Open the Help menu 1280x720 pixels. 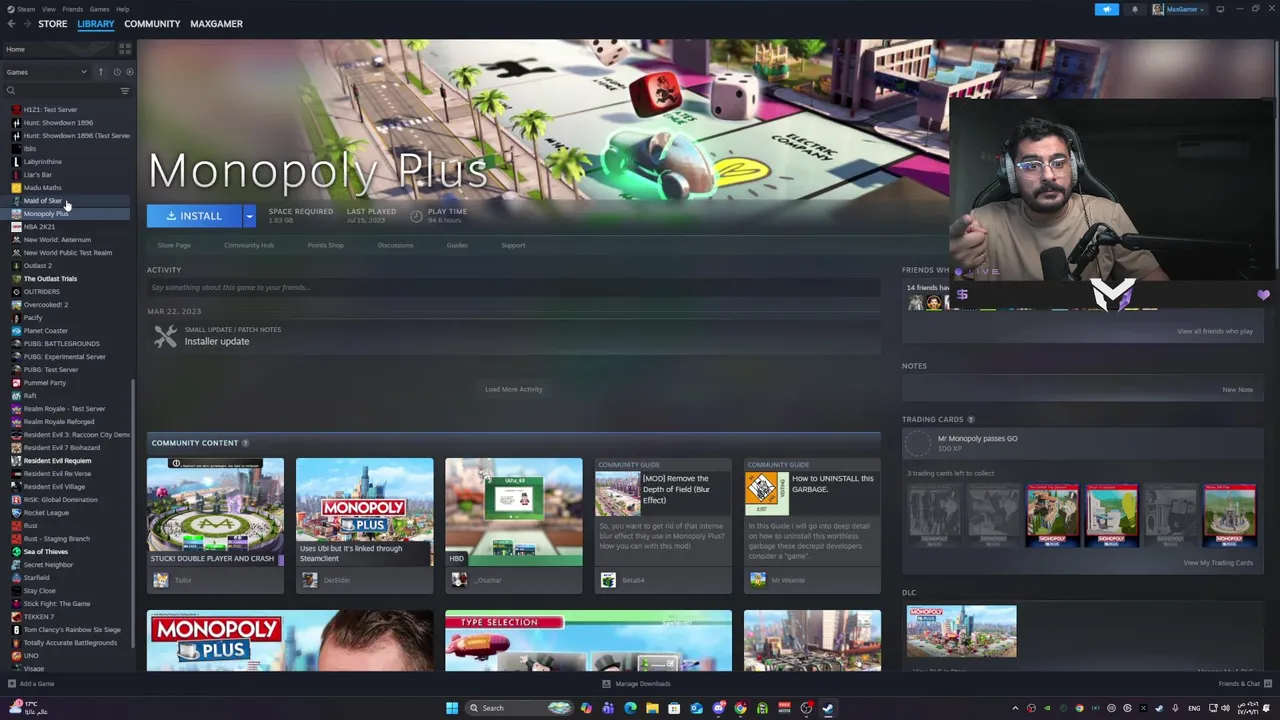(122, 9)
